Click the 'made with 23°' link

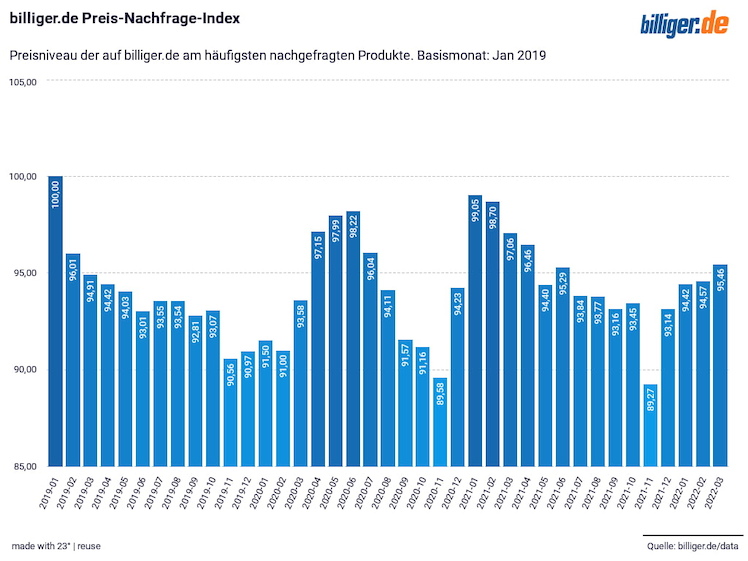tap(41, 546)
